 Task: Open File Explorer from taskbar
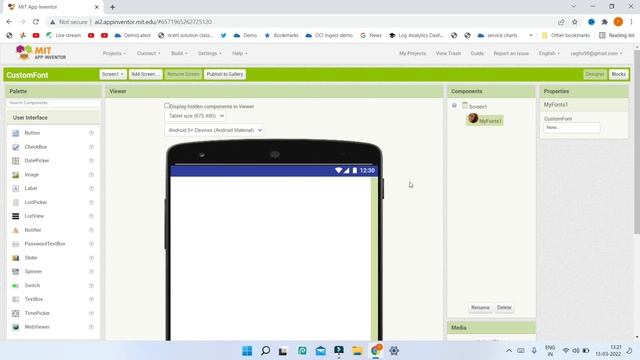pos(357,351)
